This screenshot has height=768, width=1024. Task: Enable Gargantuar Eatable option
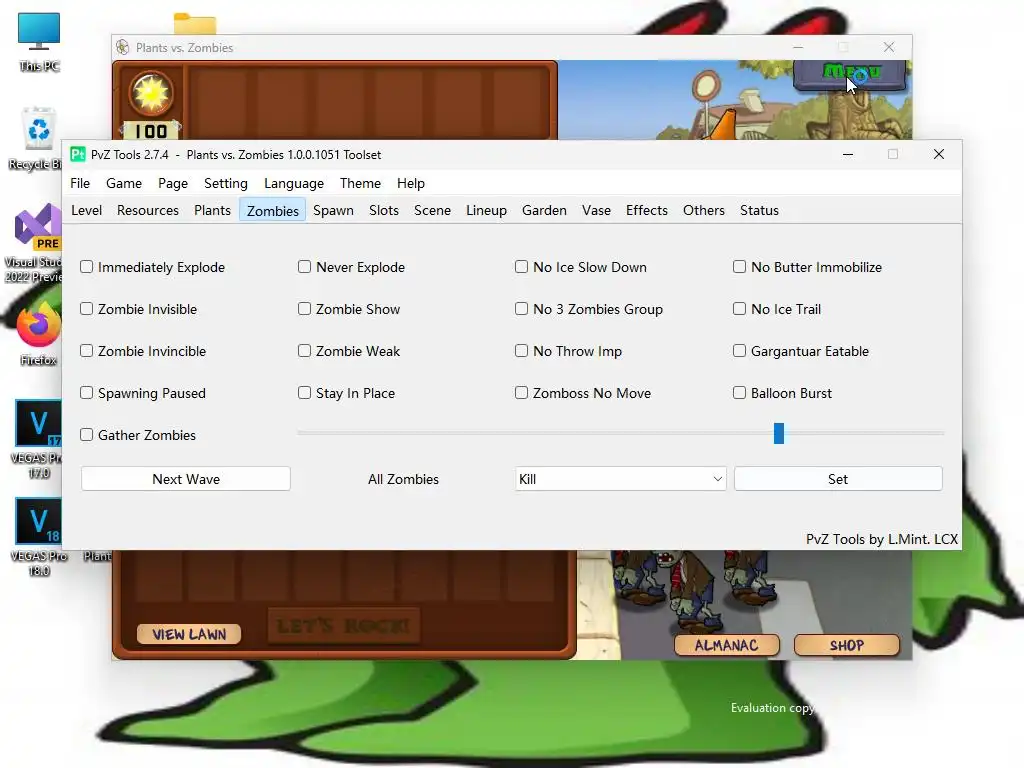(x=739, y=351)
